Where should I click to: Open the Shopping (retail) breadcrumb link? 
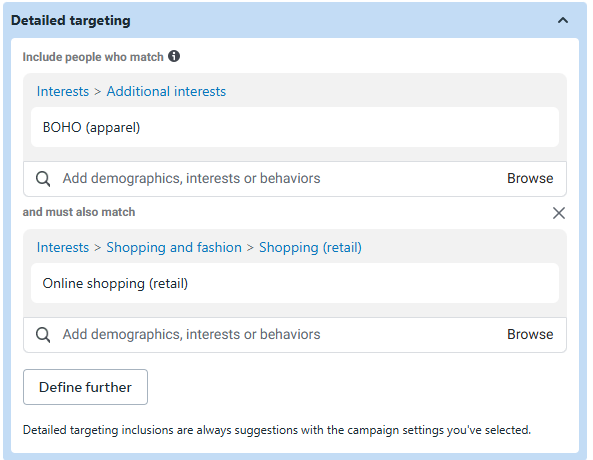(310, 247)
